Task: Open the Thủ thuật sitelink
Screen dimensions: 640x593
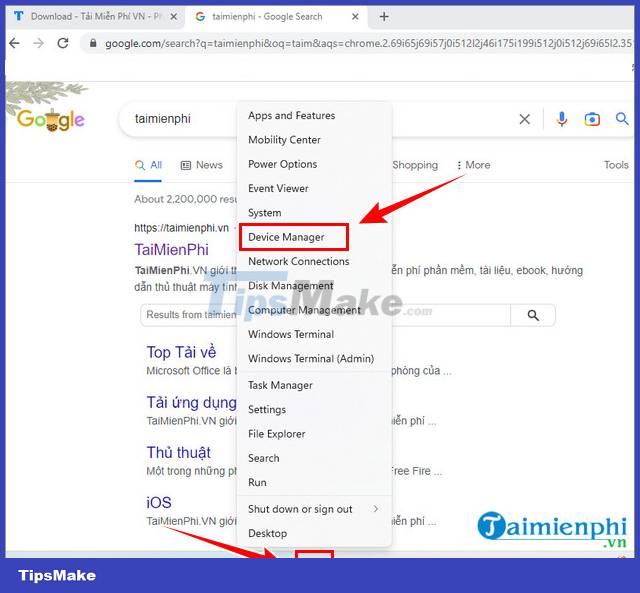Action: [x=178, y=453]
